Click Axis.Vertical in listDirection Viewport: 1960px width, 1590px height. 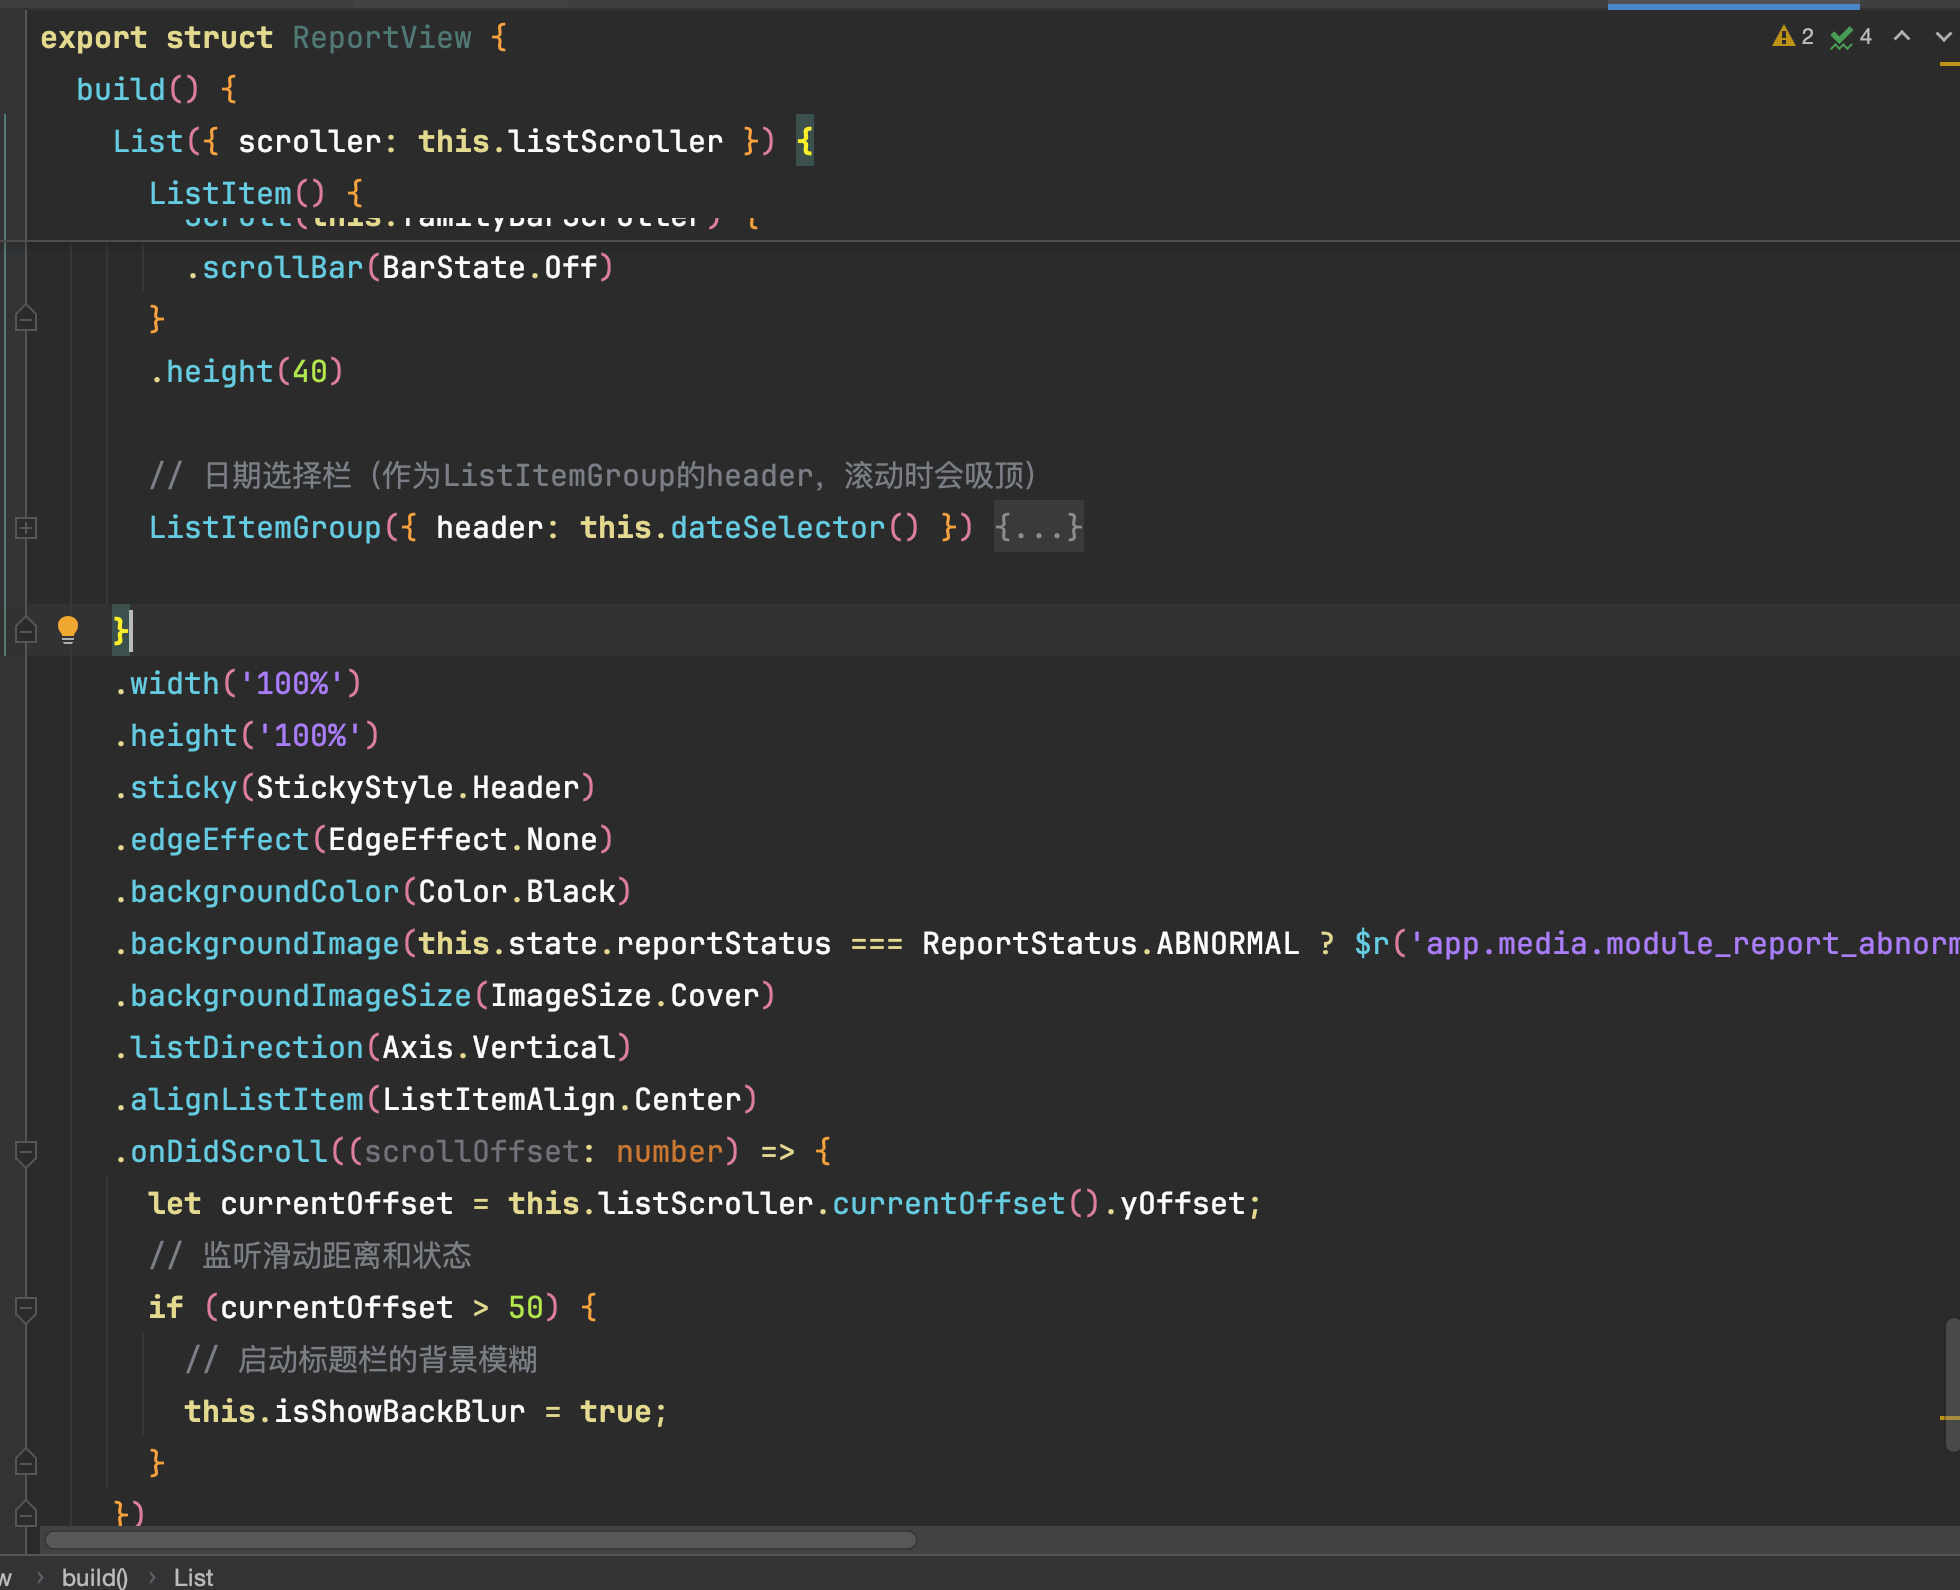point(499,1047)
